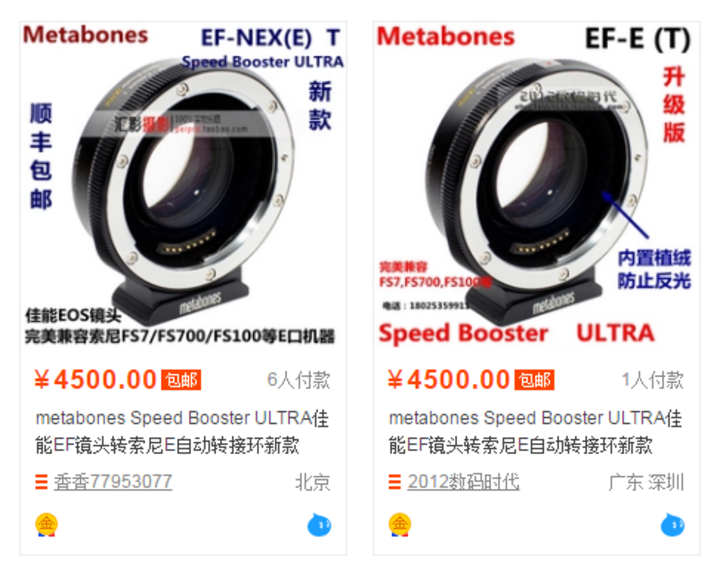Click the 6人付款 purchase count
The image size is (720, 572).
coord(298,380)
